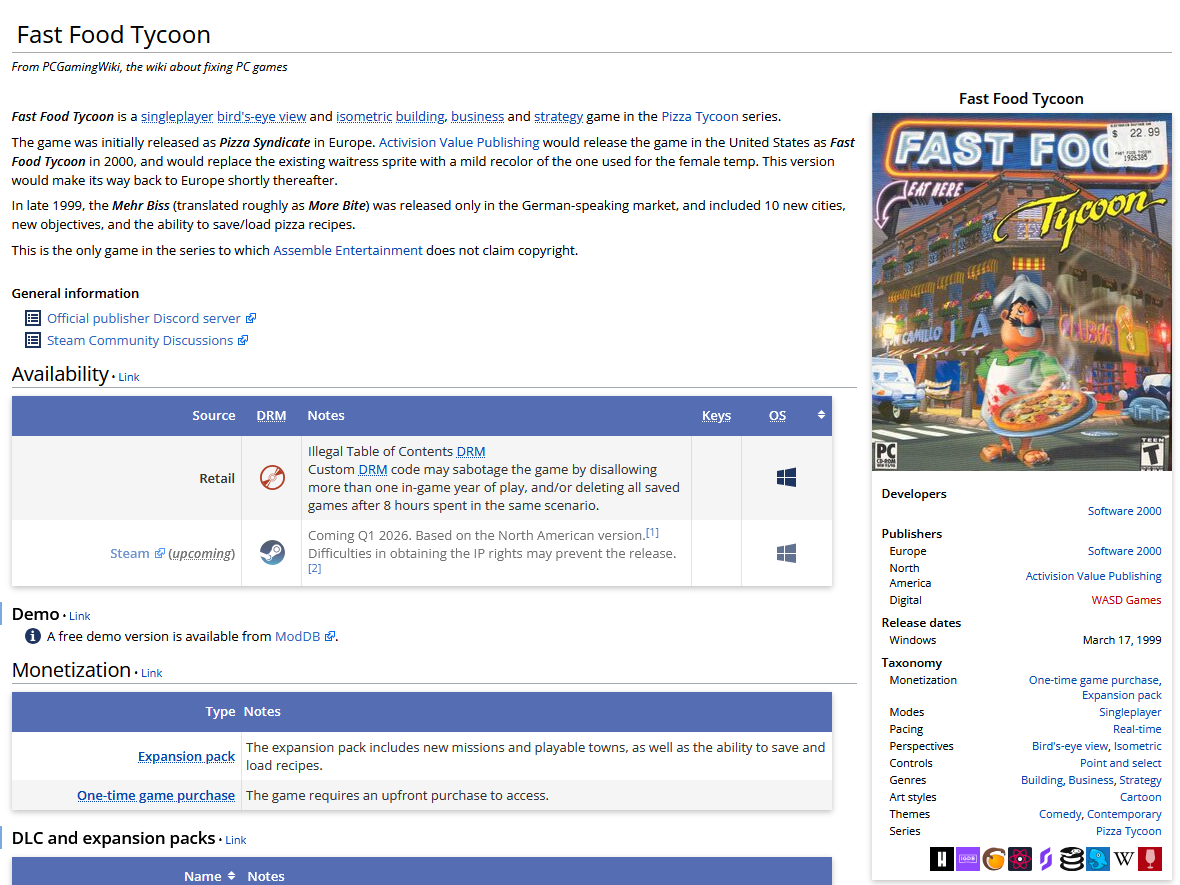Open the Fast Food Tycoon cover image
This screenshot has height=885, width=1180.
pos(1021,292)
